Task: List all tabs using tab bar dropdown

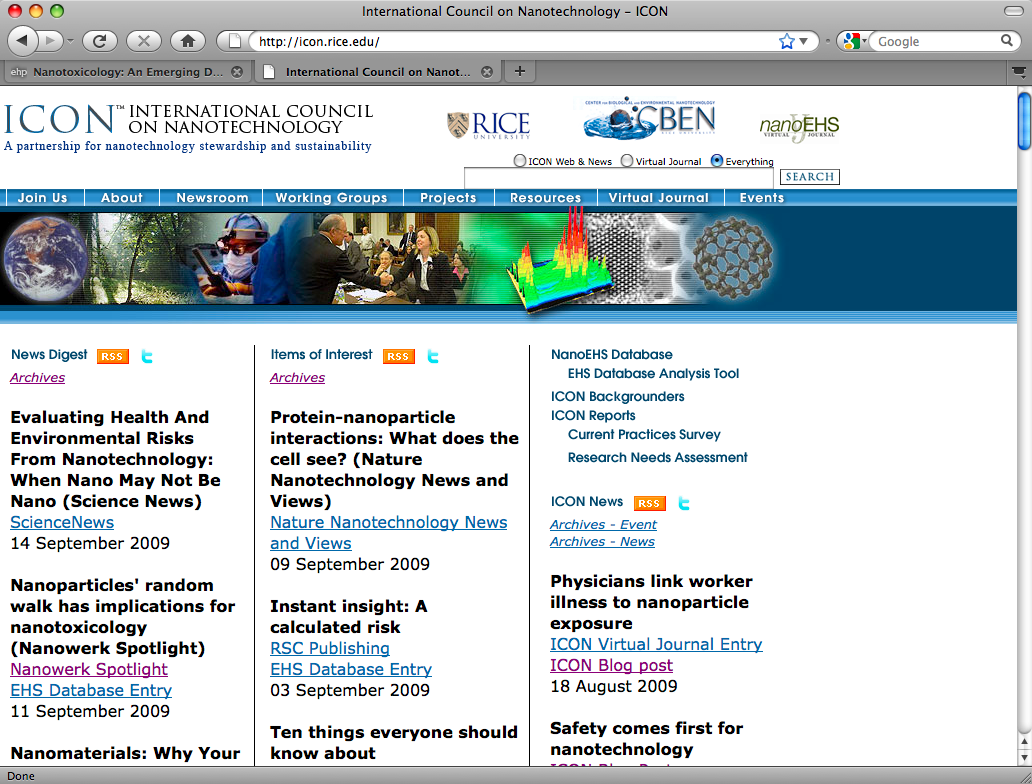Action: [1018, 72]
